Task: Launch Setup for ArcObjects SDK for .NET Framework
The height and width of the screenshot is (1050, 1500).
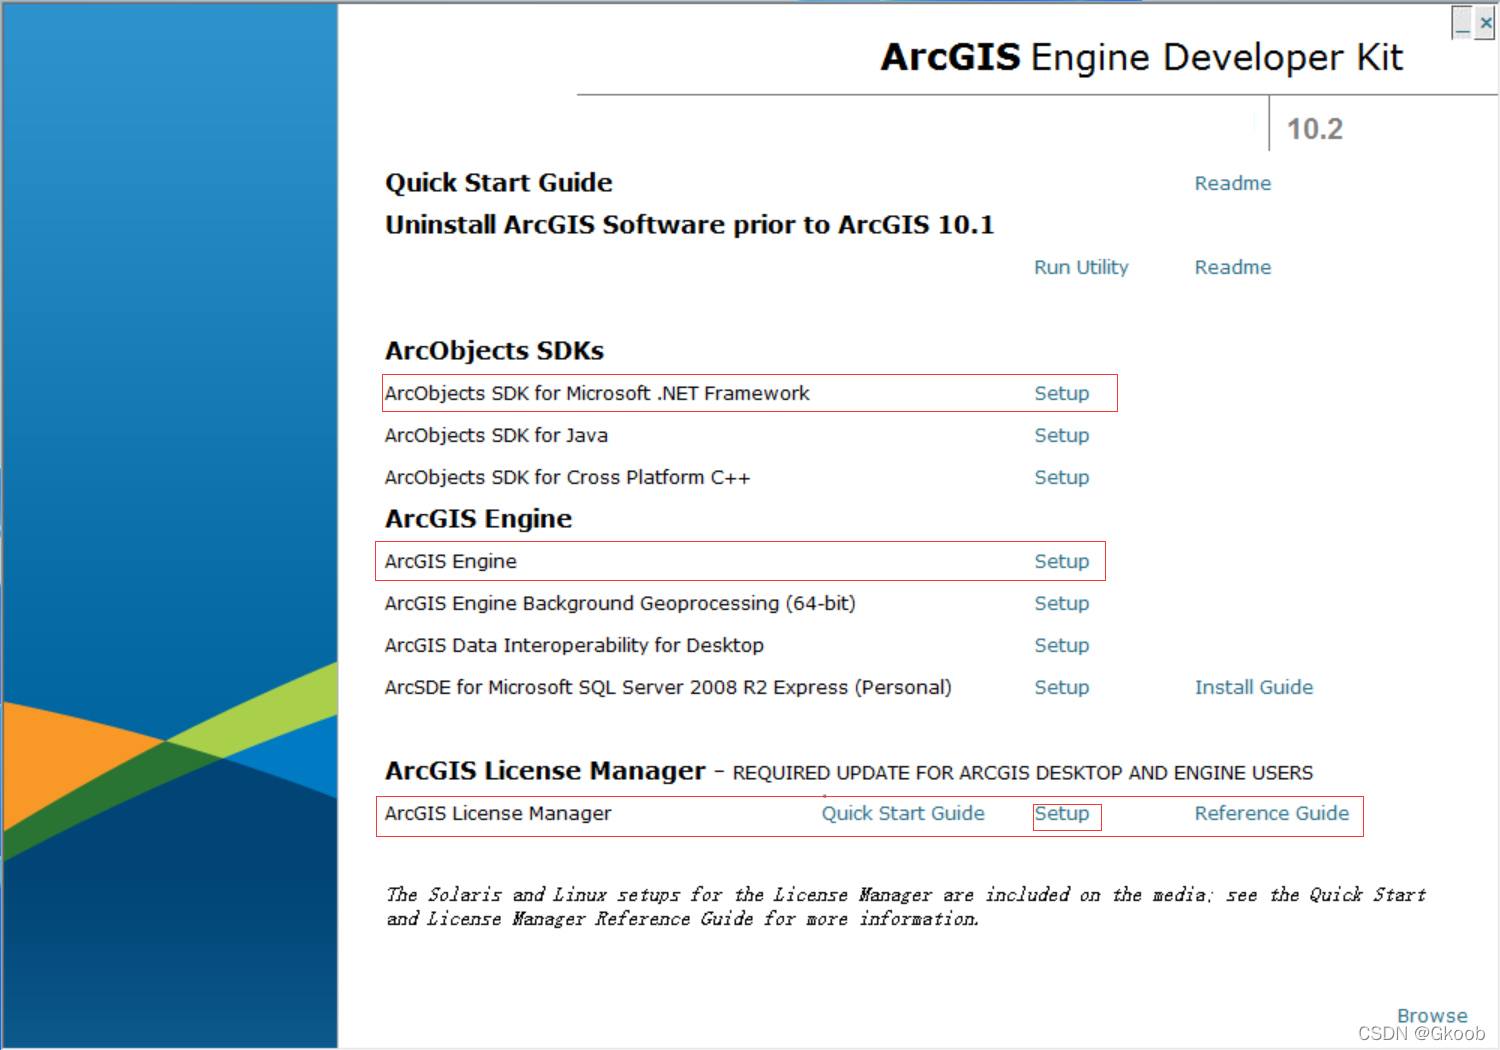Action: coord(1061,393)
